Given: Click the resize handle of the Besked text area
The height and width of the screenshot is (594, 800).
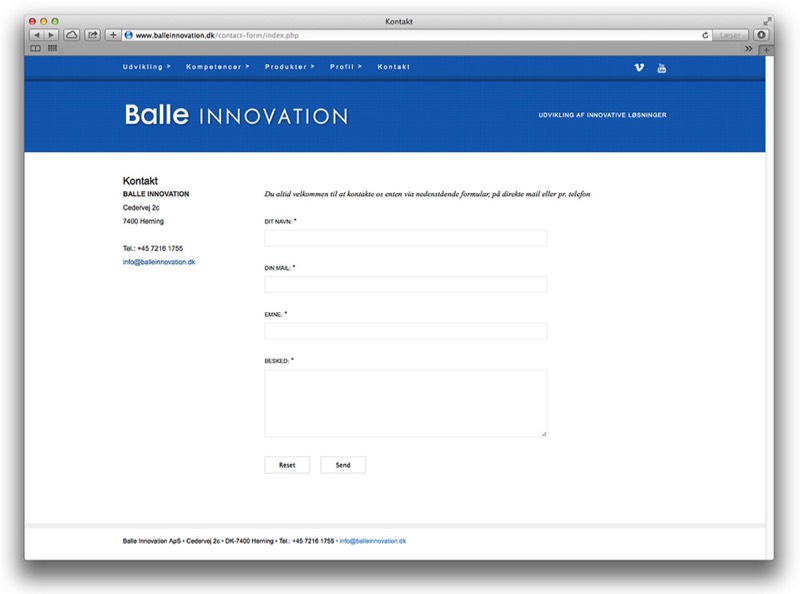Looking at the screenshot, I should 543,434.
